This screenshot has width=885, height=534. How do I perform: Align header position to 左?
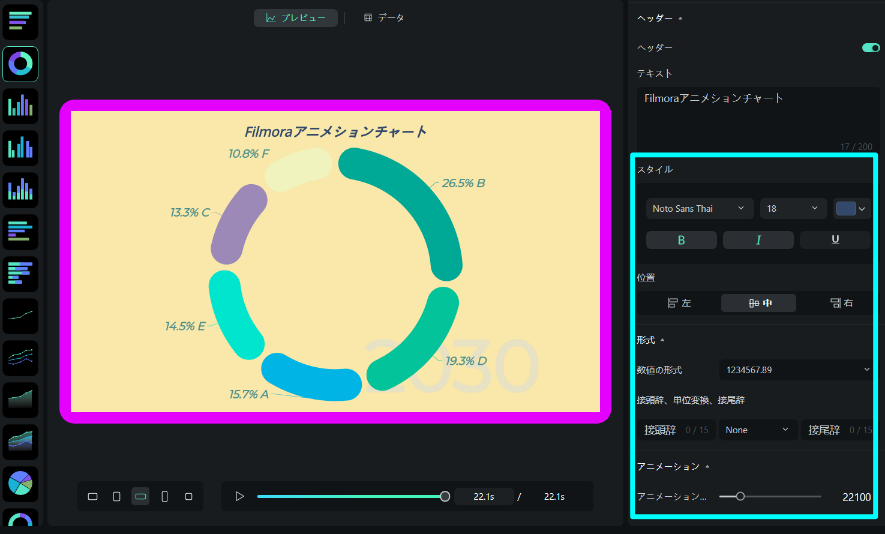coord(679,303)
